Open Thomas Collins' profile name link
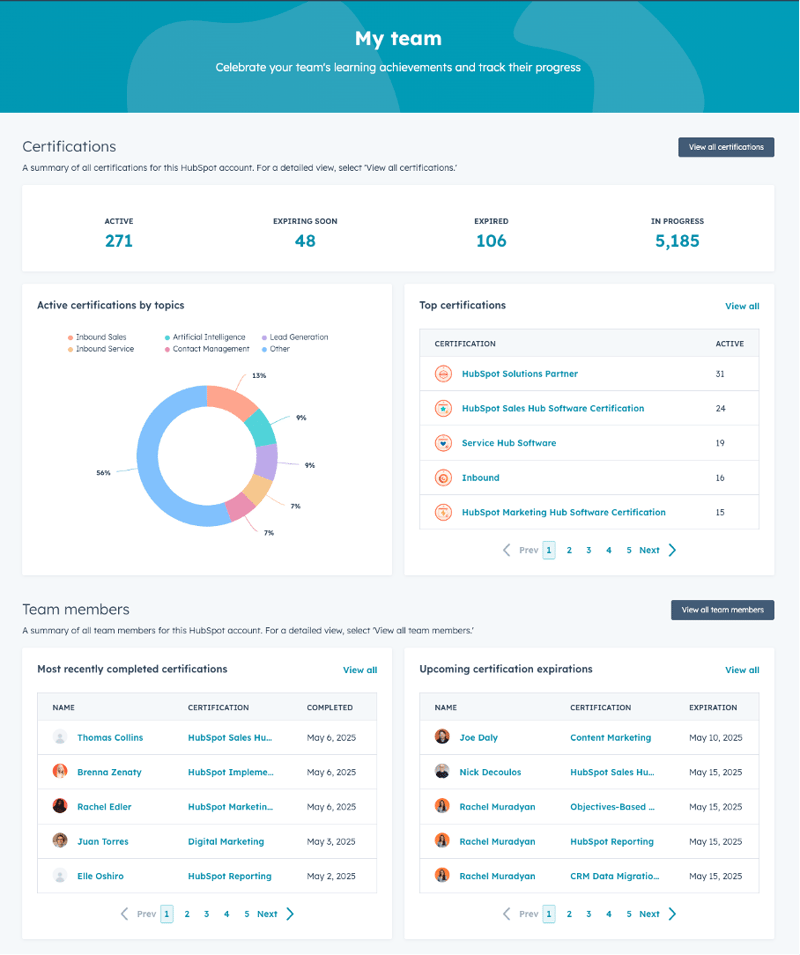800x955 pixels. (x=110, y=738)
